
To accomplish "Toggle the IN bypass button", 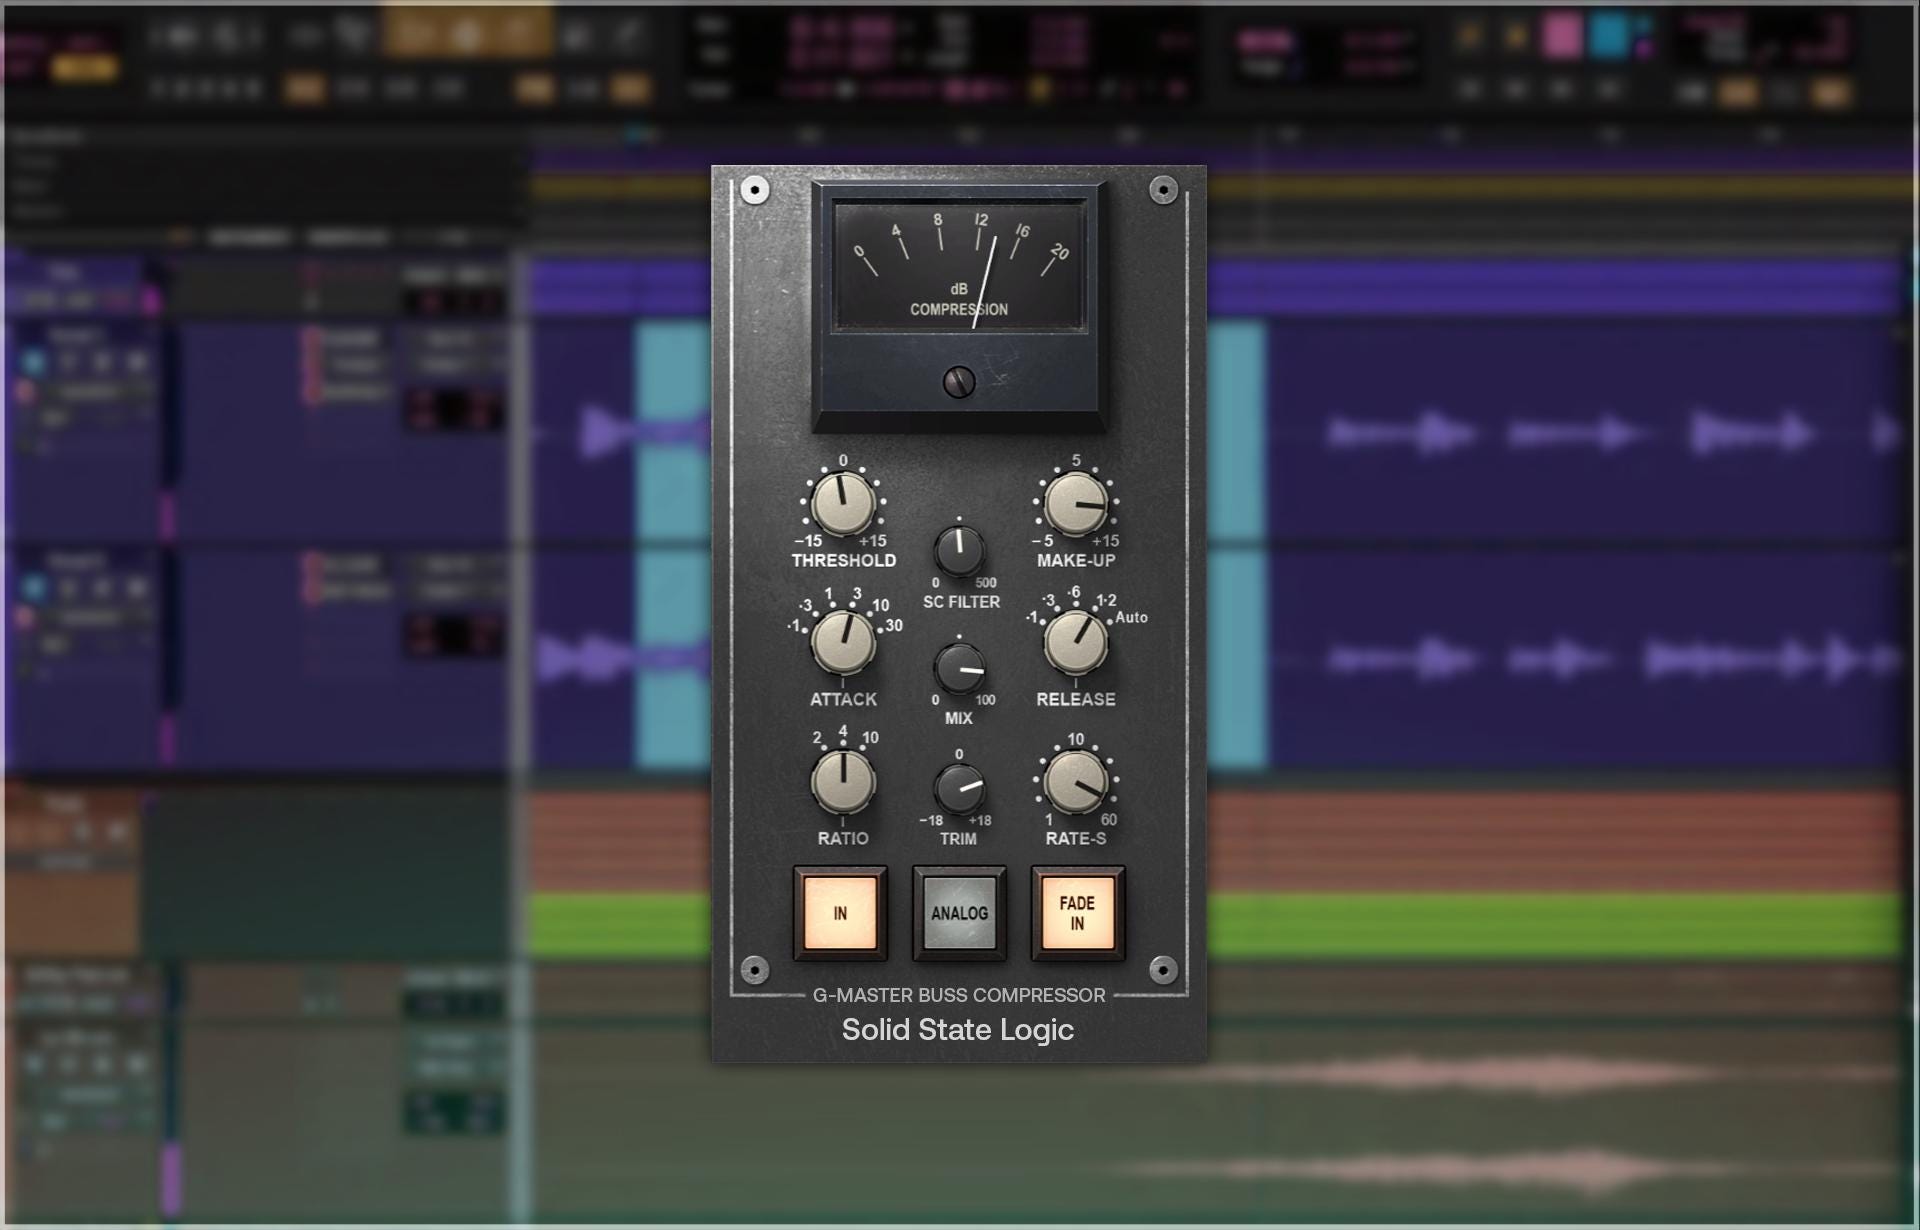I will coord(840,913).
